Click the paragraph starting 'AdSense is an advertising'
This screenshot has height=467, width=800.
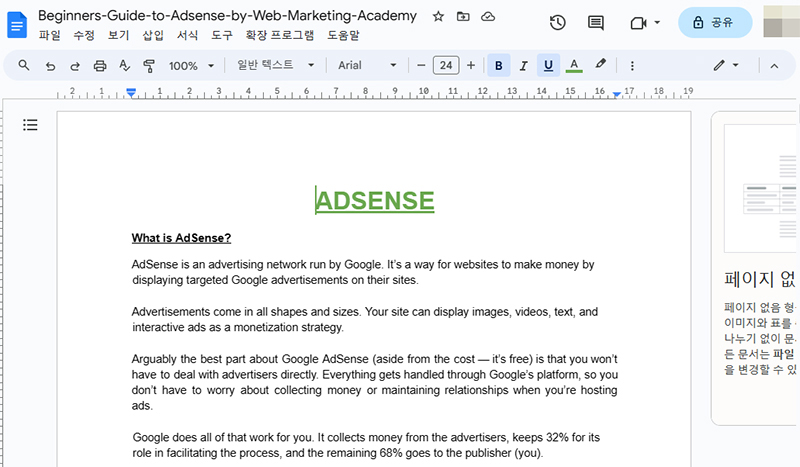pos(363,272)
